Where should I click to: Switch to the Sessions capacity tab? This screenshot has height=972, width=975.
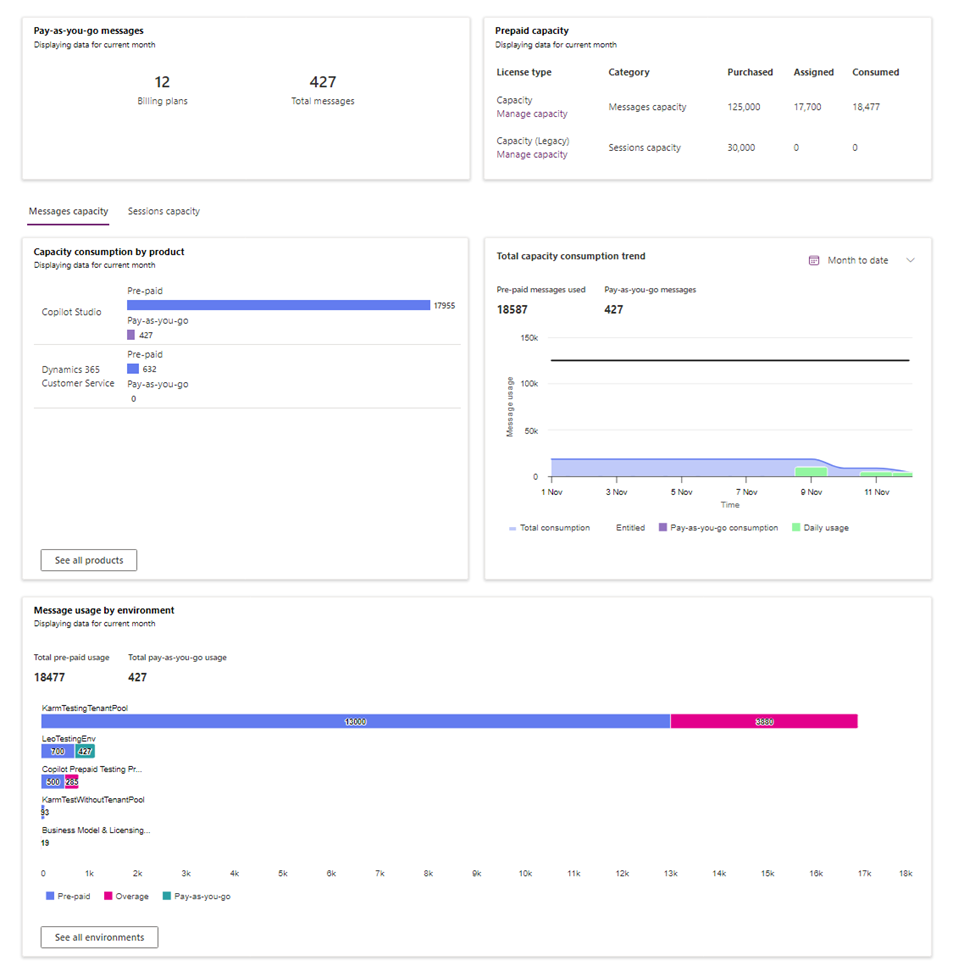(x=164, y=211)
